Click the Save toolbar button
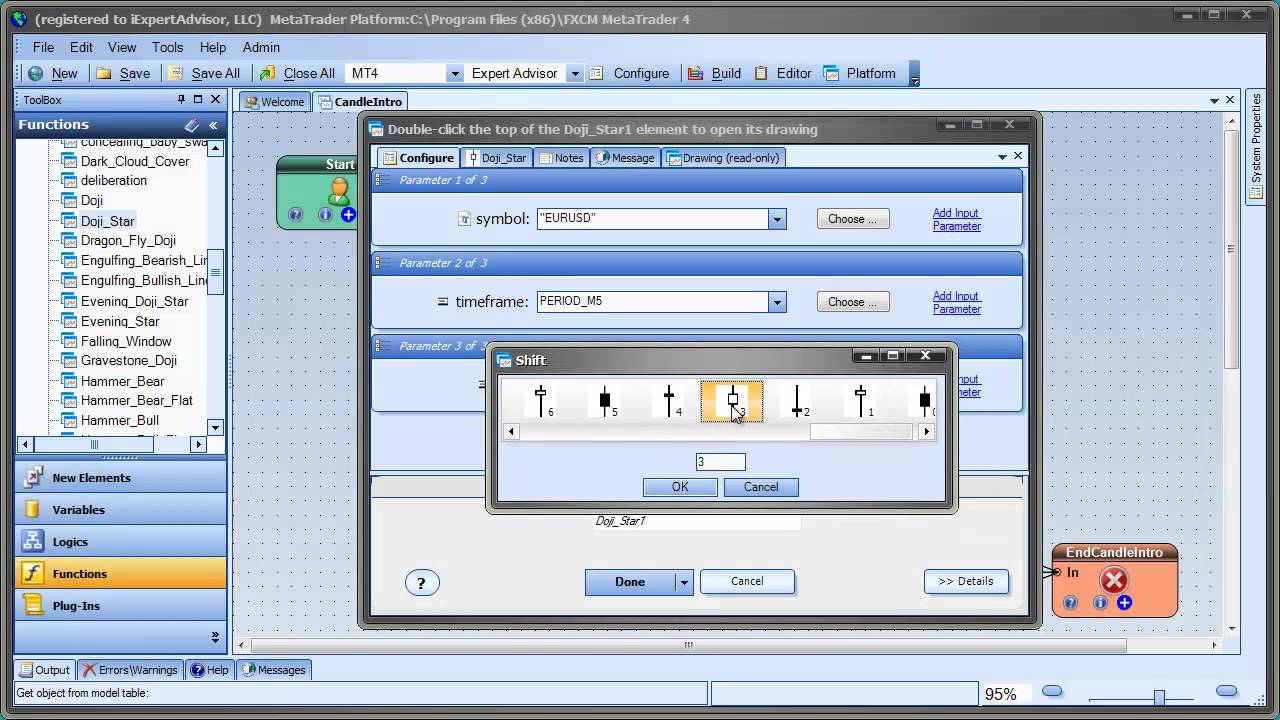Viewport: 1280px width, 720px height. 123,73
